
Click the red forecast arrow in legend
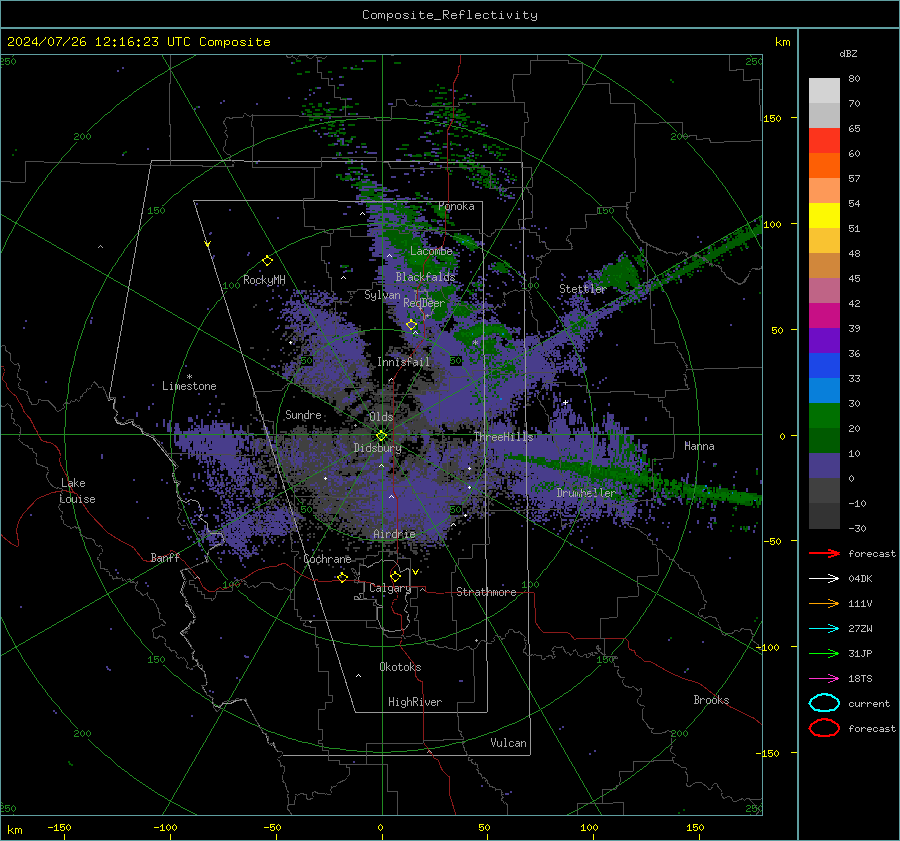pos(824,553)
